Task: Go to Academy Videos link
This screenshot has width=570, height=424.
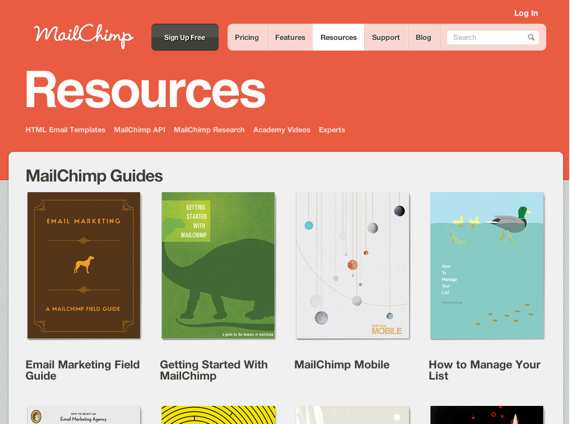Action: click(x=282, y=130)
